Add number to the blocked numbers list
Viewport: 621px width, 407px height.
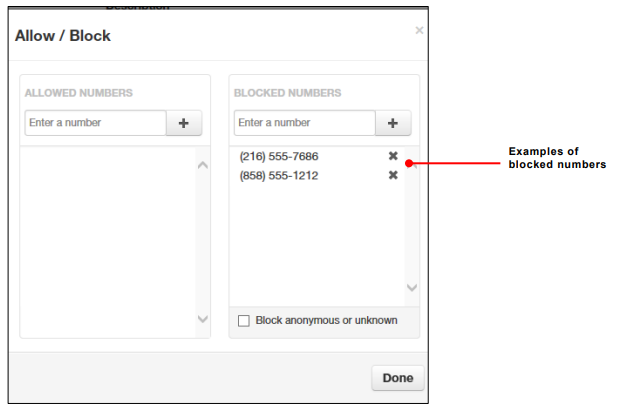click(393, 123)
